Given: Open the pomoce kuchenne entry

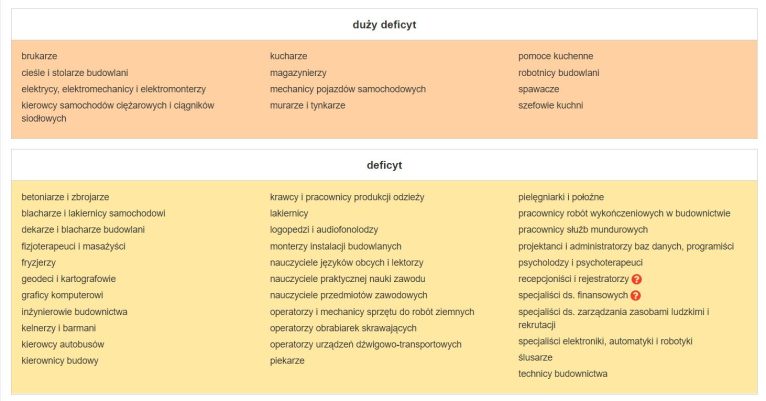Looking at the screenshot, I should point(555,56).
